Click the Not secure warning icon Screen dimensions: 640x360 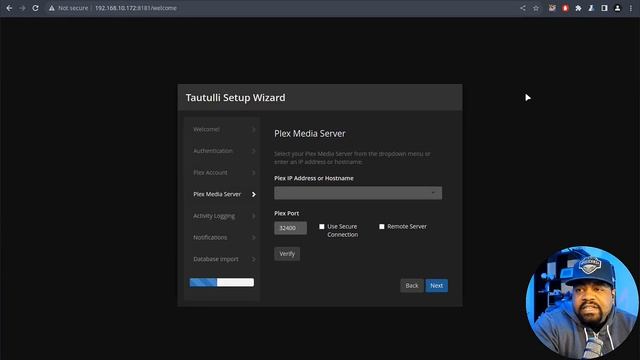coord(52,8)
